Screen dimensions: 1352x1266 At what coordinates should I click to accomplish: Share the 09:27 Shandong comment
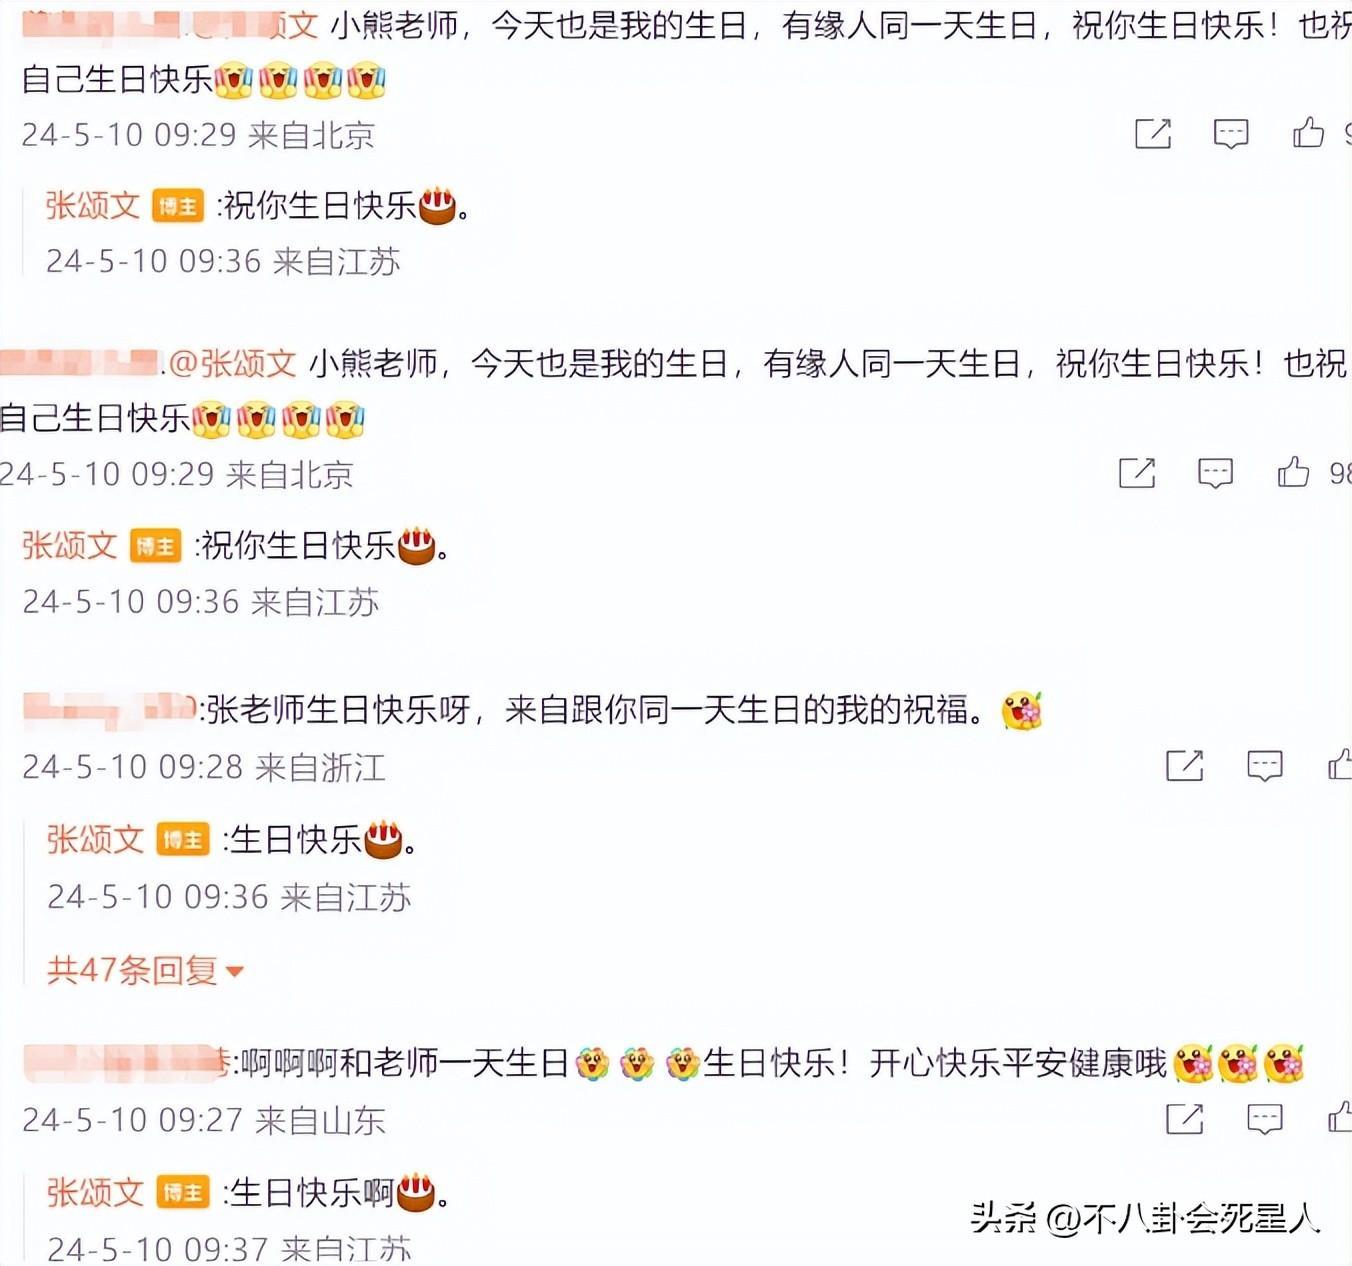1184,1119
